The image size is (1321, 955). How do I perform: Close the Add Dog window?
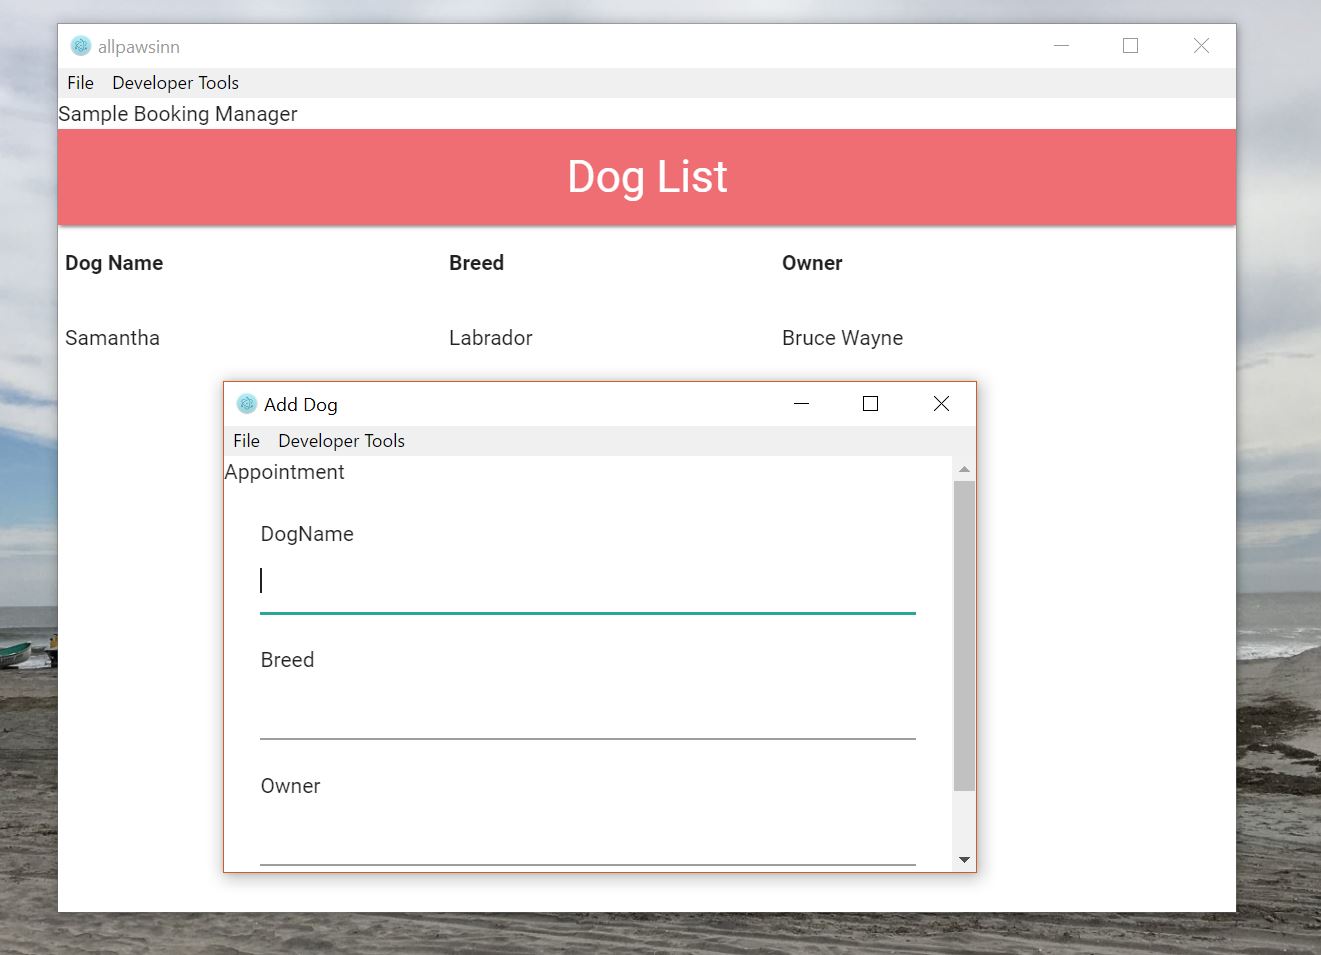[941, 404]
